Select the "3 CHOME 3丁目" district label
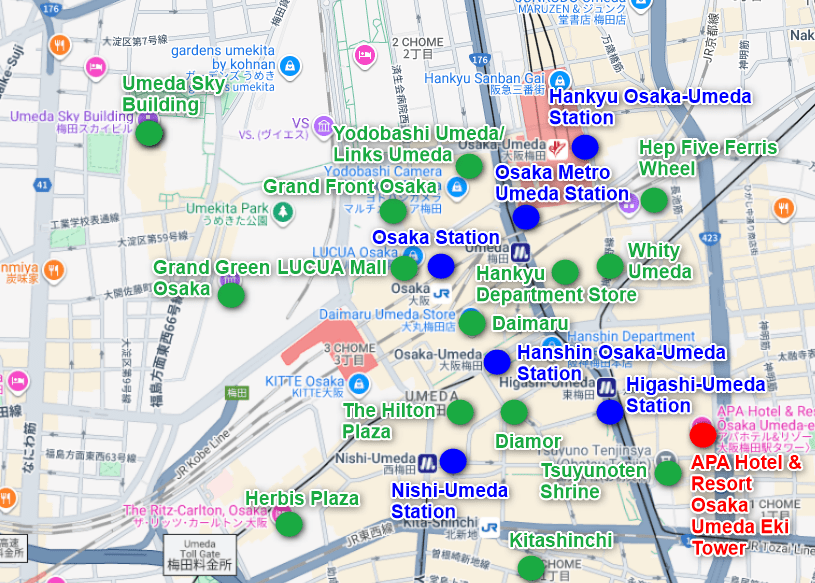The height and width of the screenshot is (583, 815). click(x=350, y=353)
